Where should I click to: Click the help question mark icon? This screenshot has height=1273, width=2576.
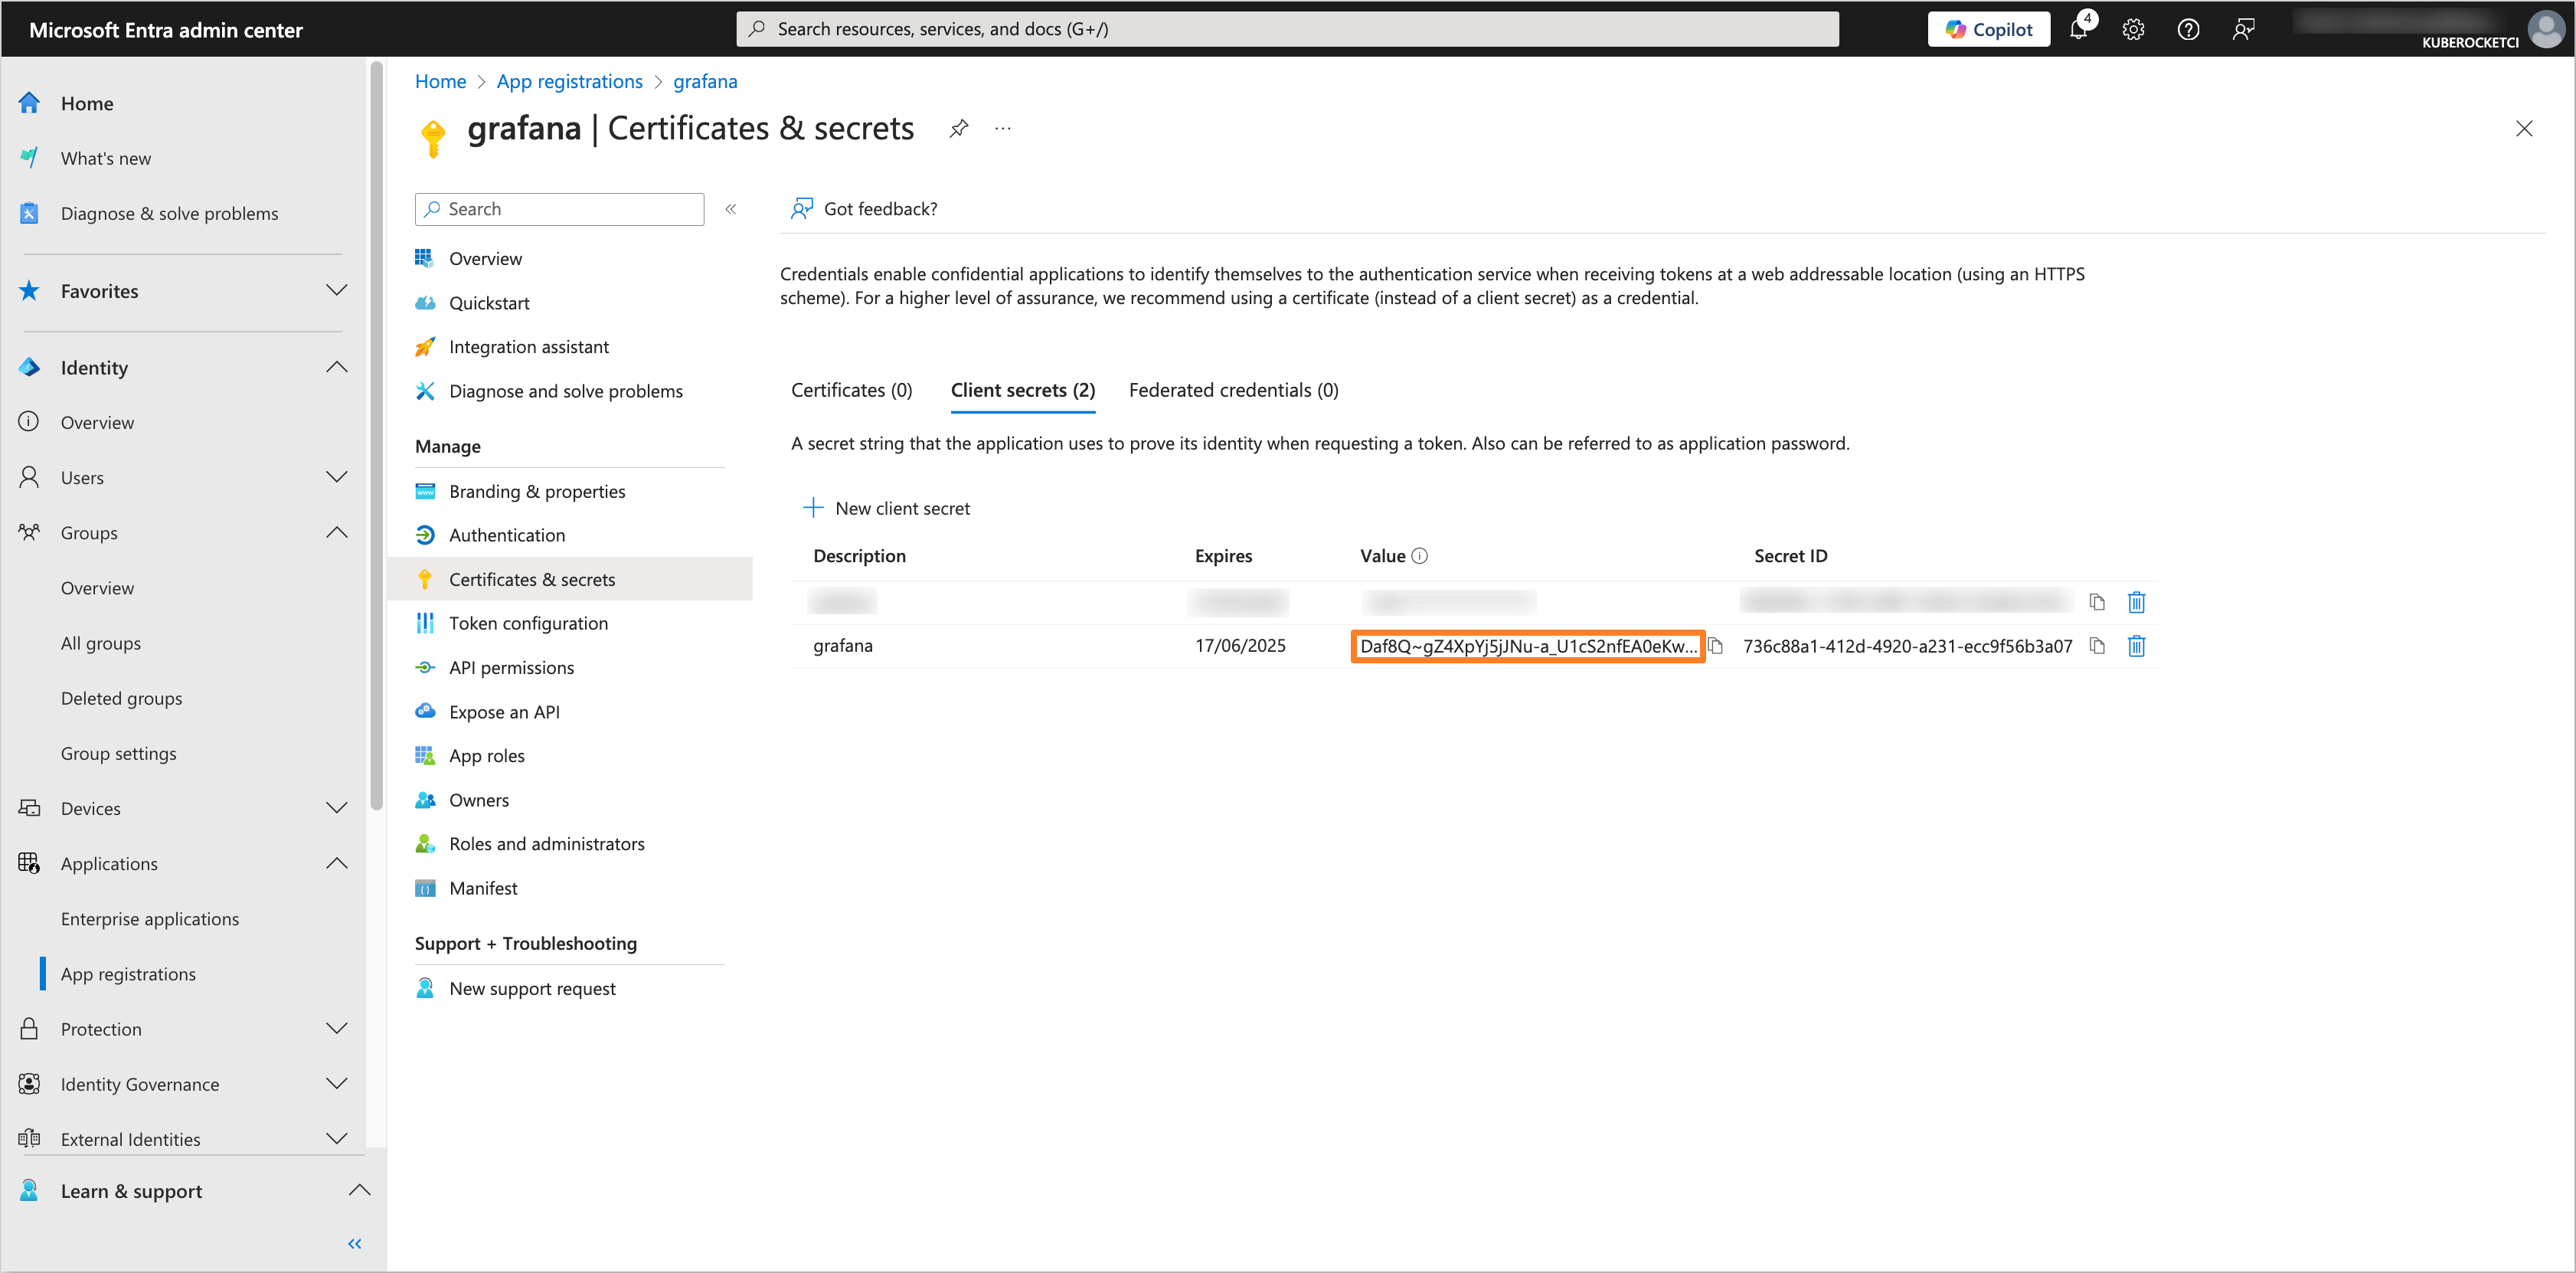2188,29
